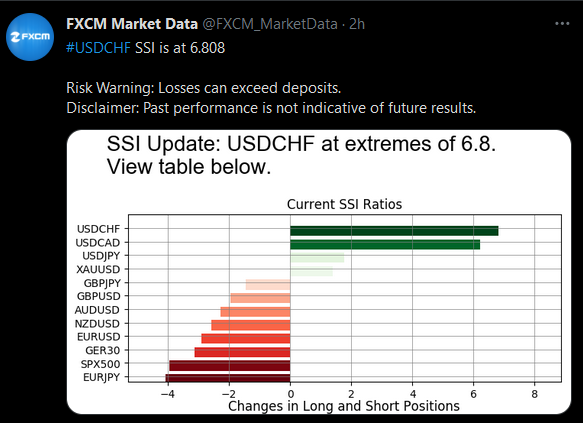Click the GER30 red bar
Screen dimensions: 583x423
pyautogui.click(x=242, y=352)
